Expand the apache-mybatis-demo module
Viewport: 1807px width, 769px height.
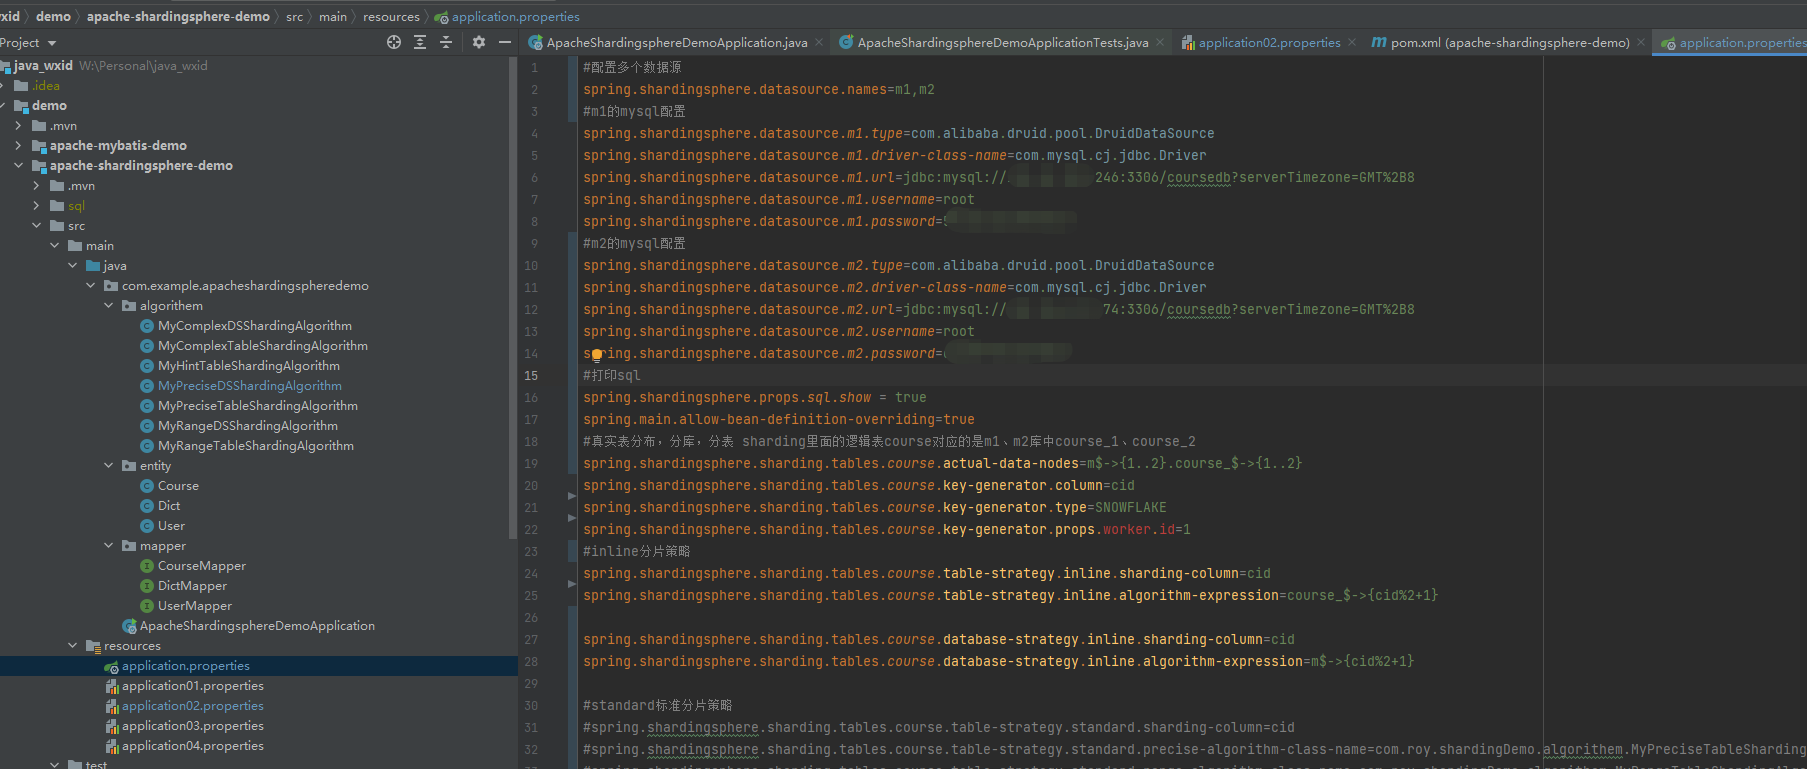pyautogui.click(x=18, y=146)
